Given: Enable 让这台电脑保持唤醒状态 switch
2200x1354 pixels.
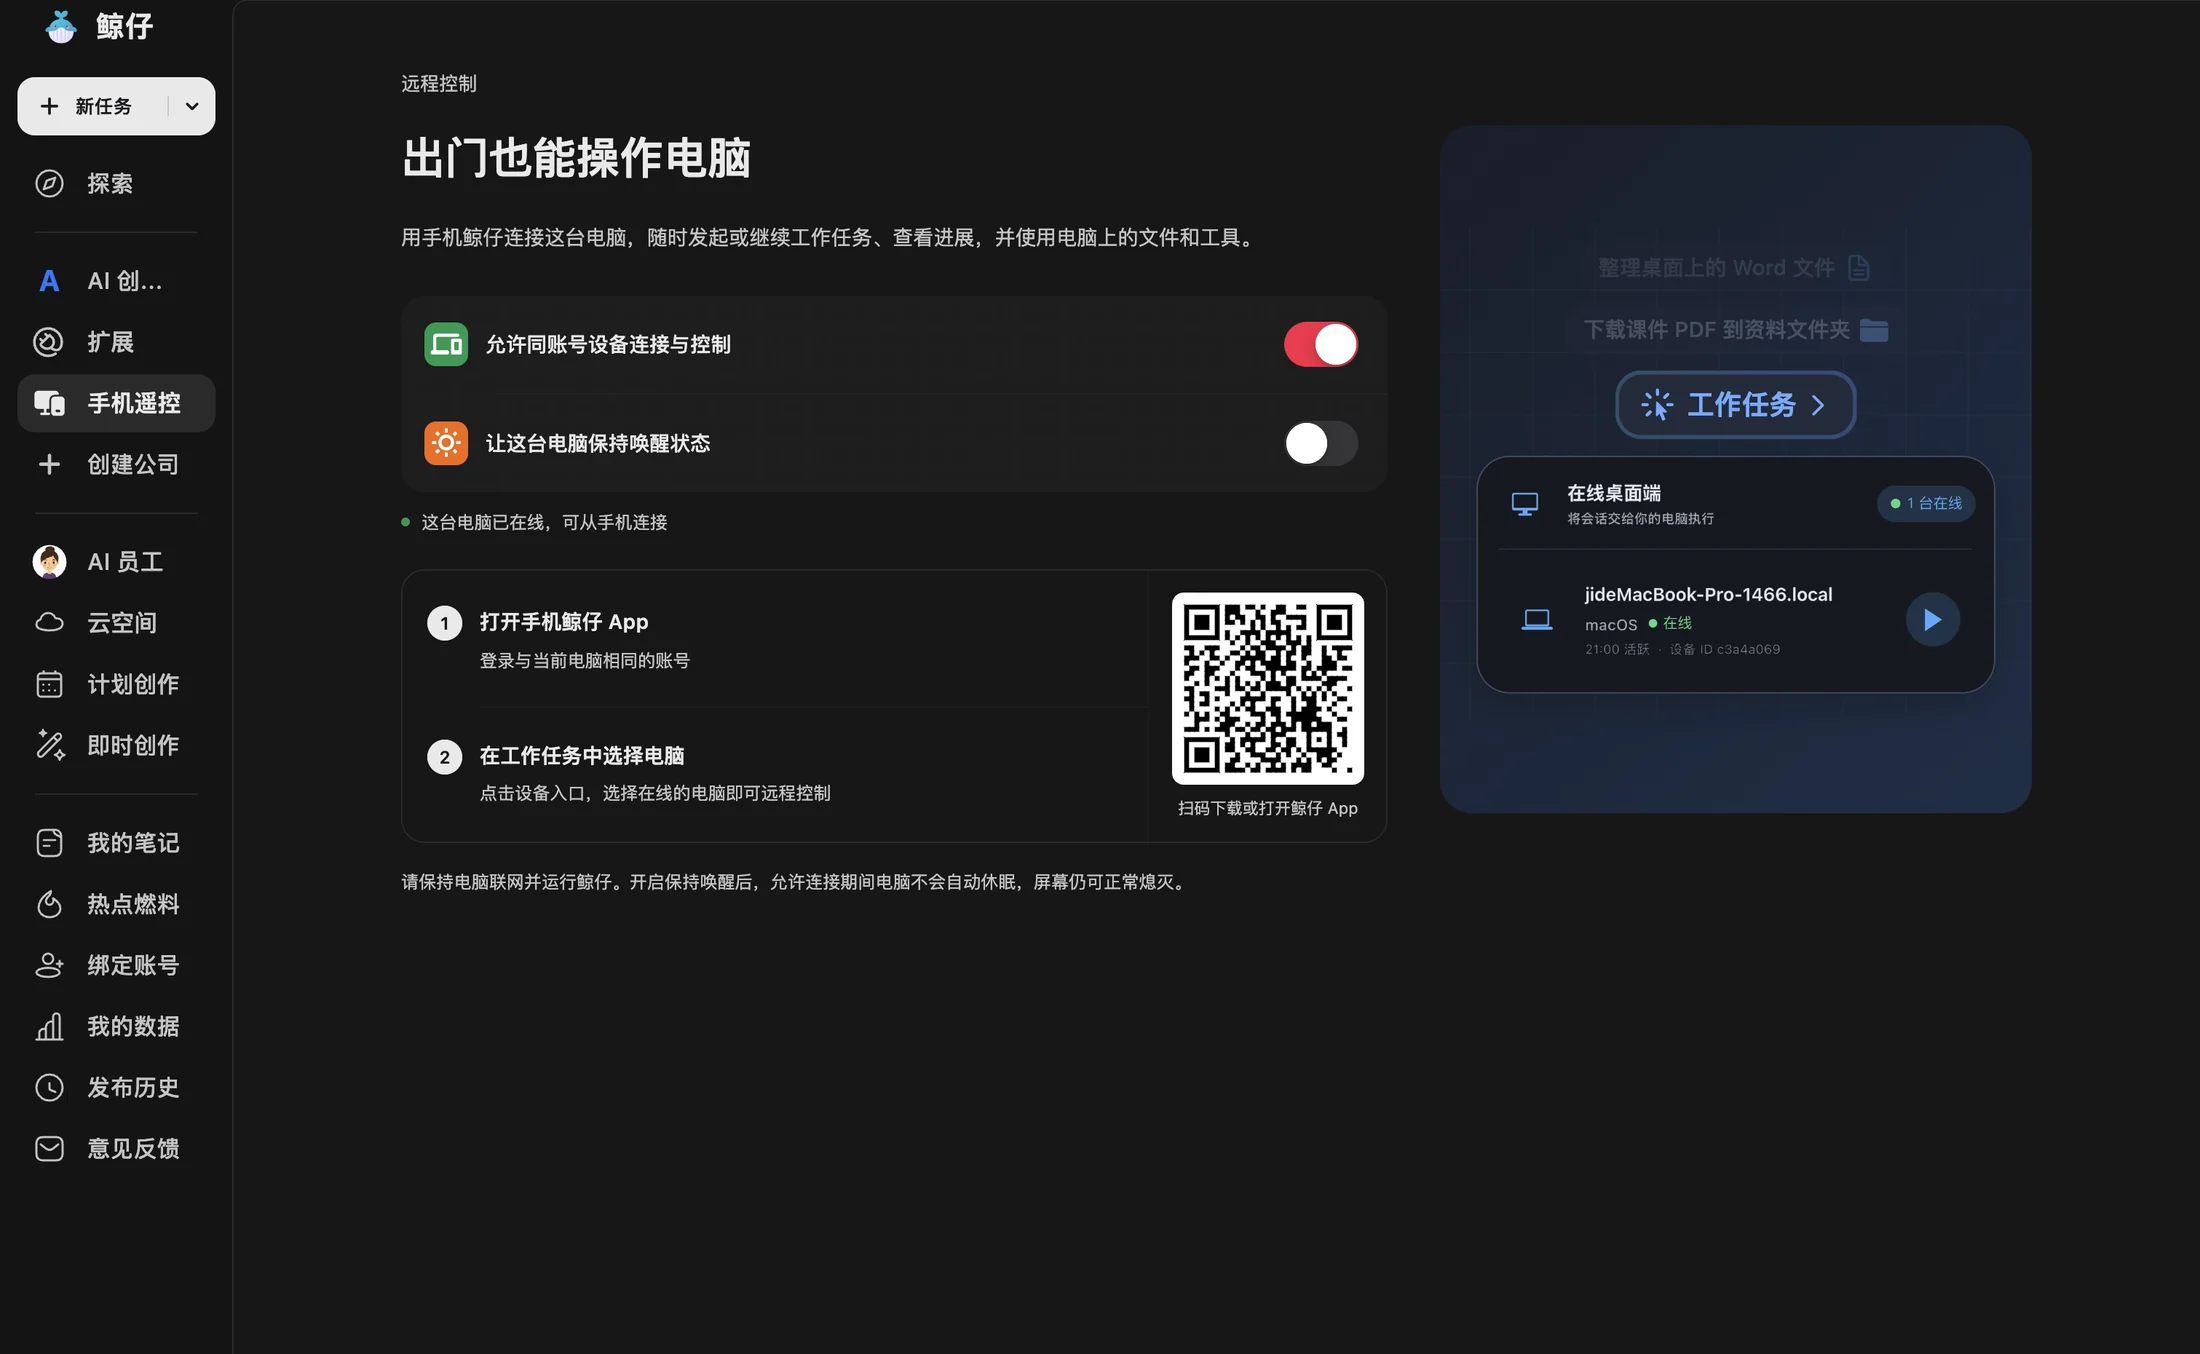Looking at the screenshot, I should pyautogui.click(x=1321, y=443).
